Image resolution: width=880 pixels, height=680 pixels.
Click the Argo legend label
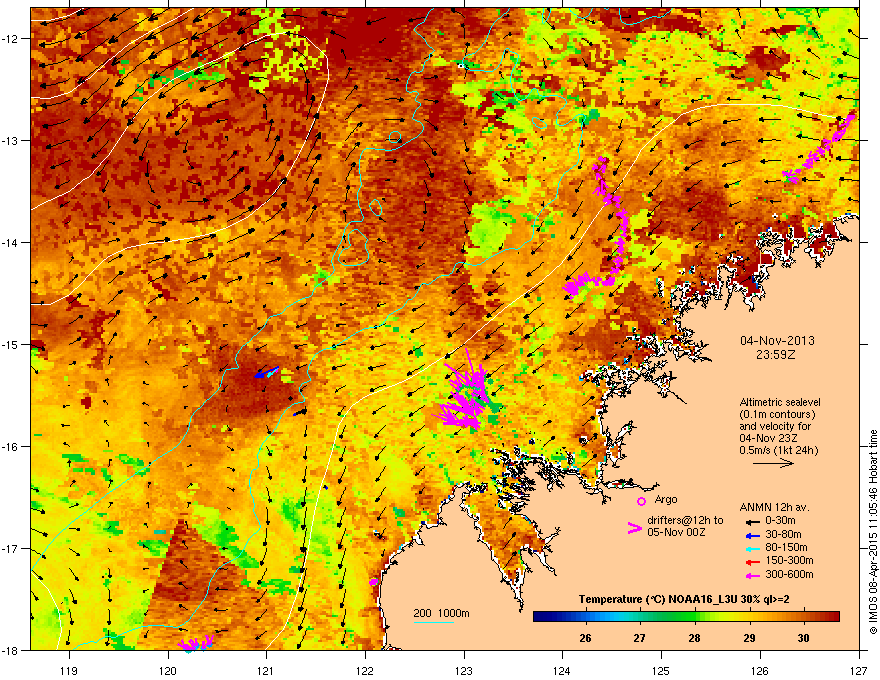tap(666, 499)
